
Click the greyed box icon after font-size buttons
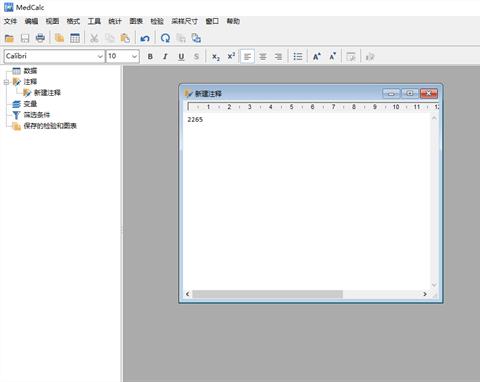(x=351, y=57)
